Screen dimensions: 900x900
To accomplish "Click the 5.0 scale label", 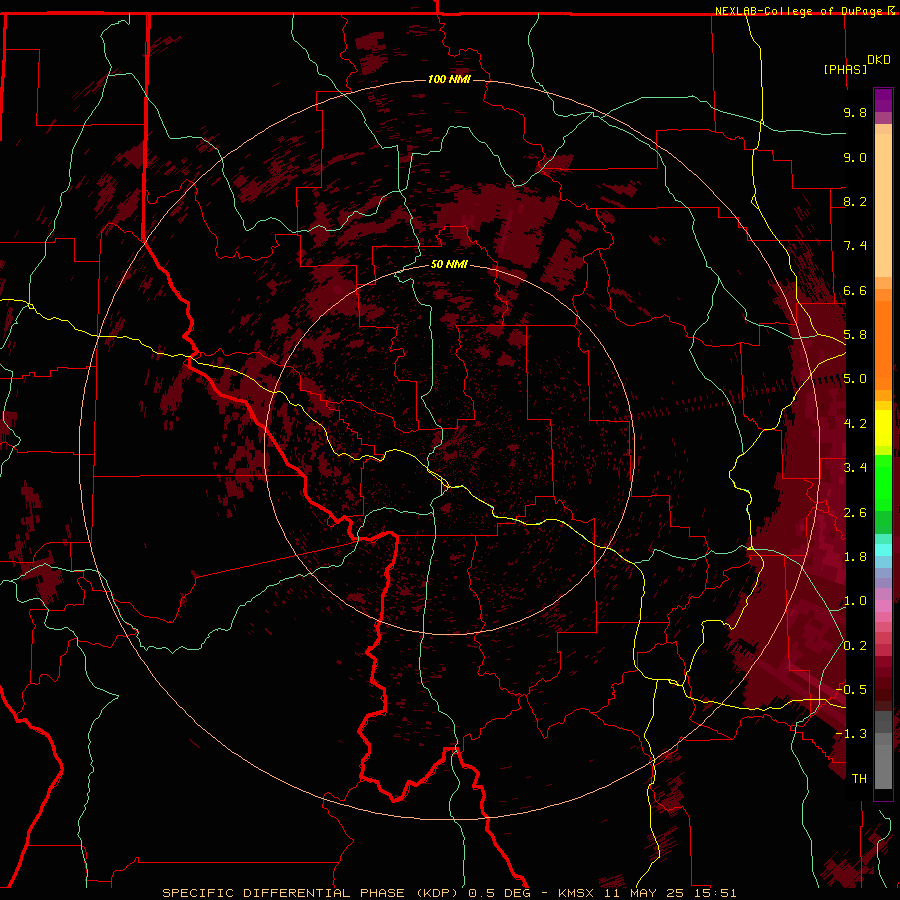I will [855, 379].
